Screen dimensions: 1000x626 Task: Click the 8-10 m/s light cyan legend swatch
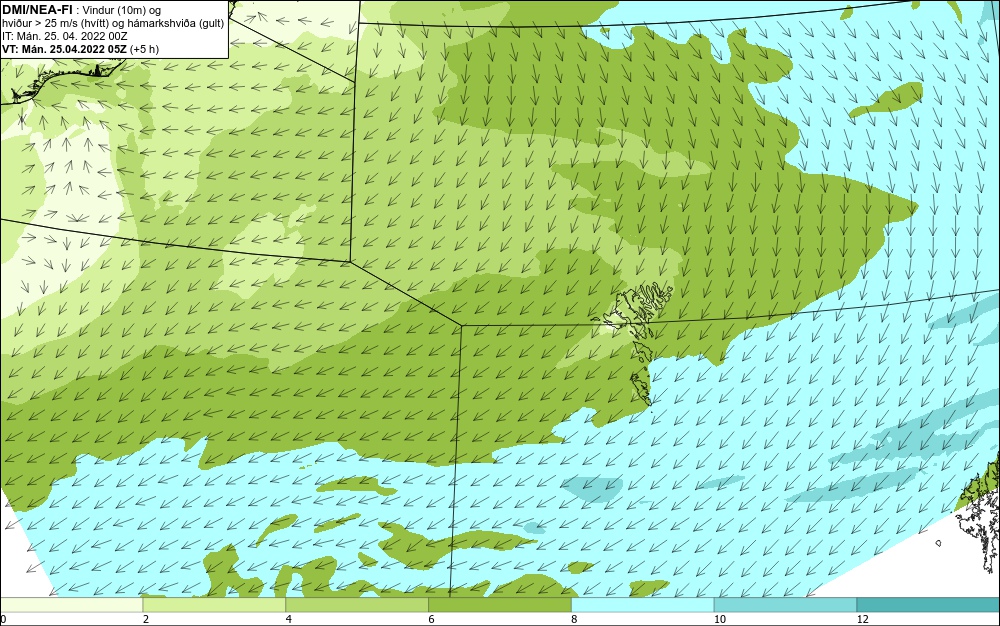[x=643, y=604]
